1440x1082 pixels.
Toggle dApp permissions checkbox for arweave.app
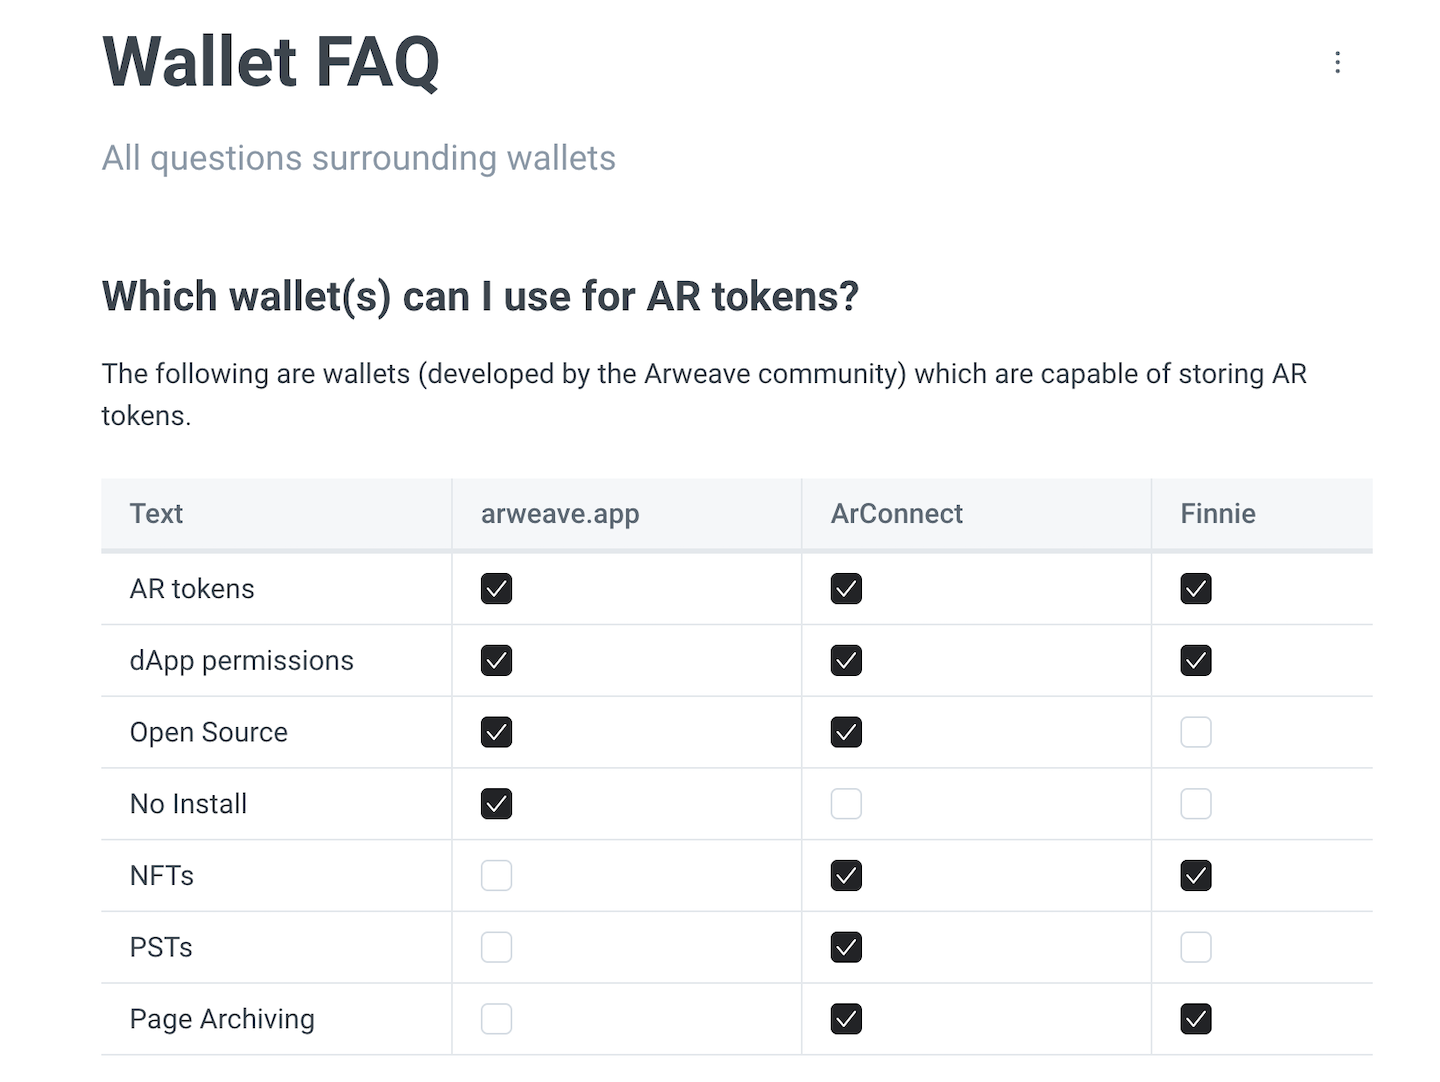[496, 661]
